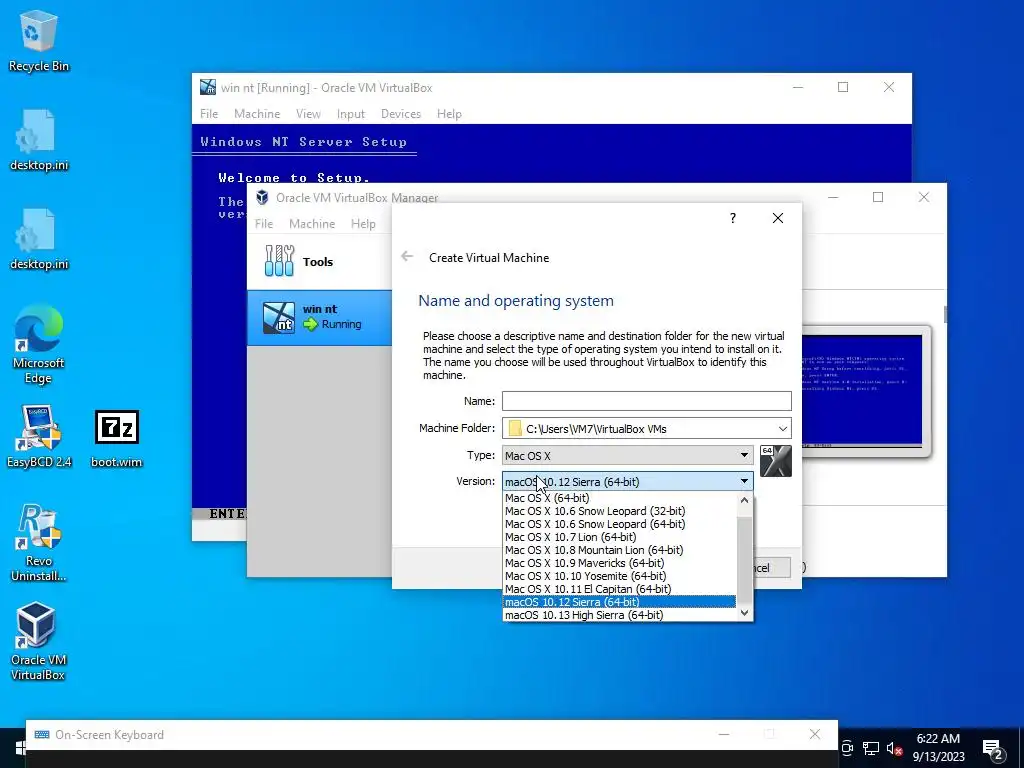Image resolution: width=1024 pixels, height=768 pixels.
Task: Click the network tray icon
Action: coord(871,748)
